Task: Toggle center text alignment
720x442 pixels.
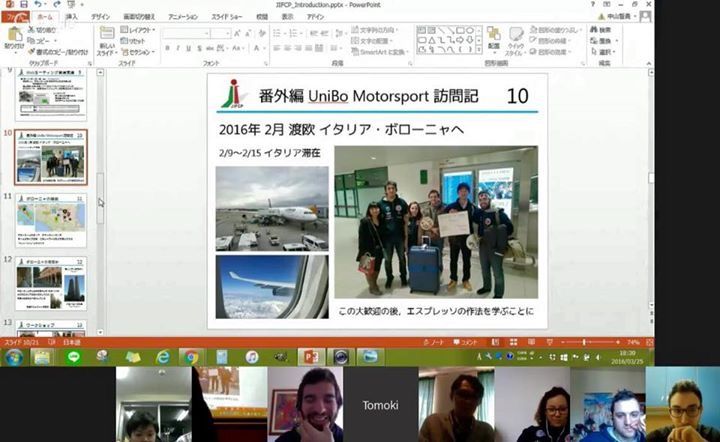Action: 287,48
